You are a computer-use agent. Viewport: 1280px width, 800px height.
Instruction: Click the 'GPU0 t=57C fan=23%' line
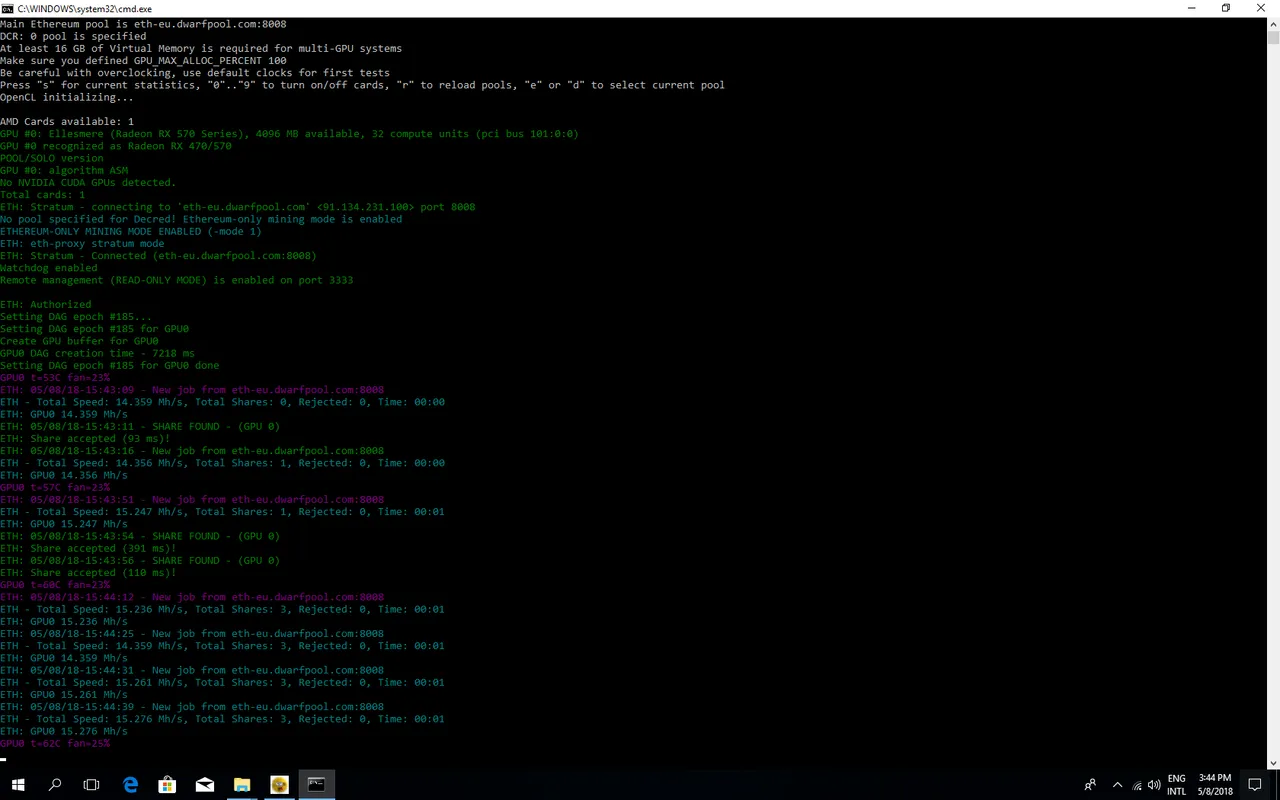pos(55,487)
